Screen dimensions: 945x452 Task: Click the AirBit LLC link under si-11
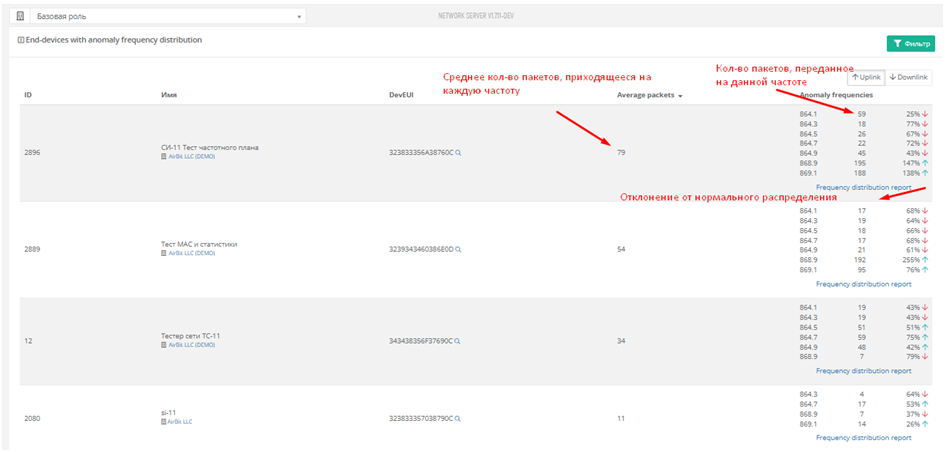click(180, 422)
